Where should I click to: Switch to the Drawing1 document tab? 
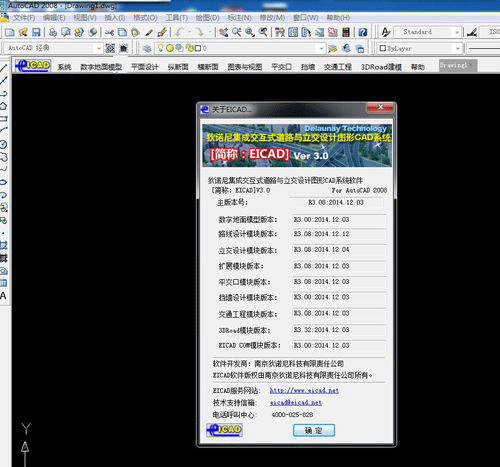458,65
